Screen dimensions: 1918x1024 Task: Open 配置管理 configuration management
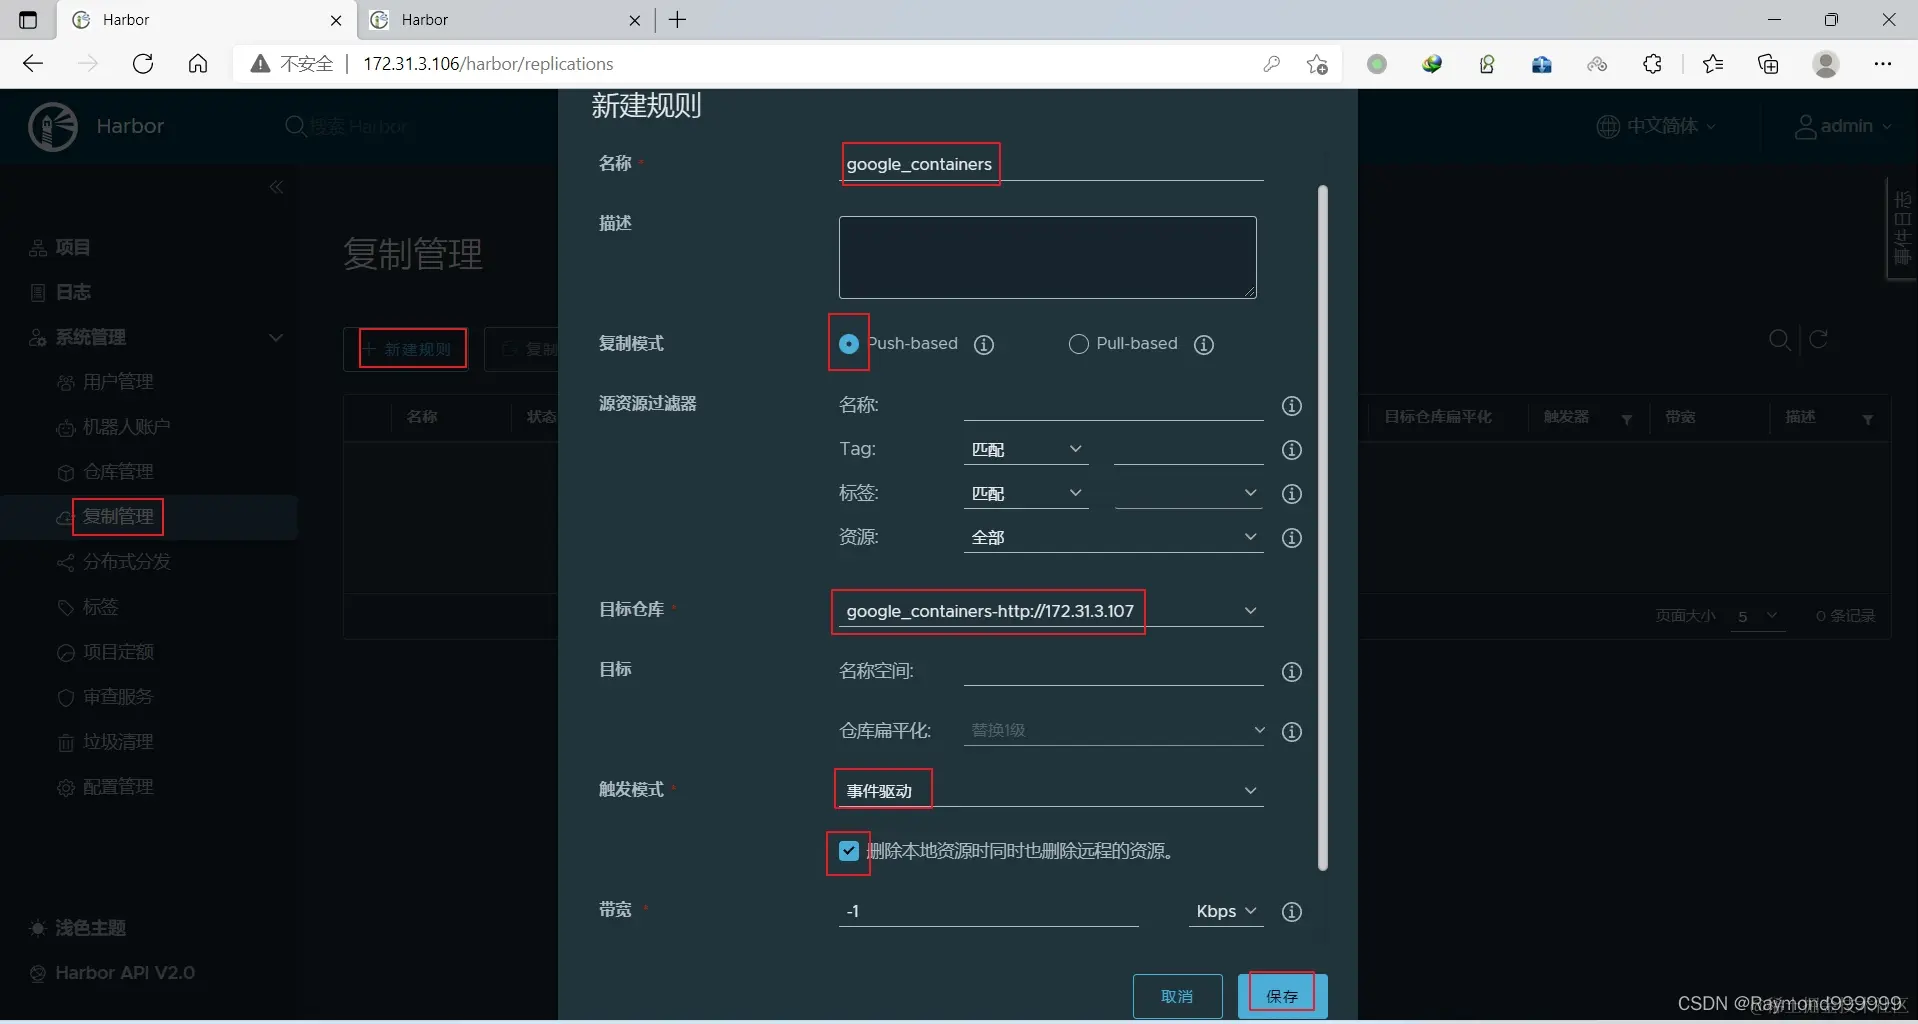click(118, 787)
